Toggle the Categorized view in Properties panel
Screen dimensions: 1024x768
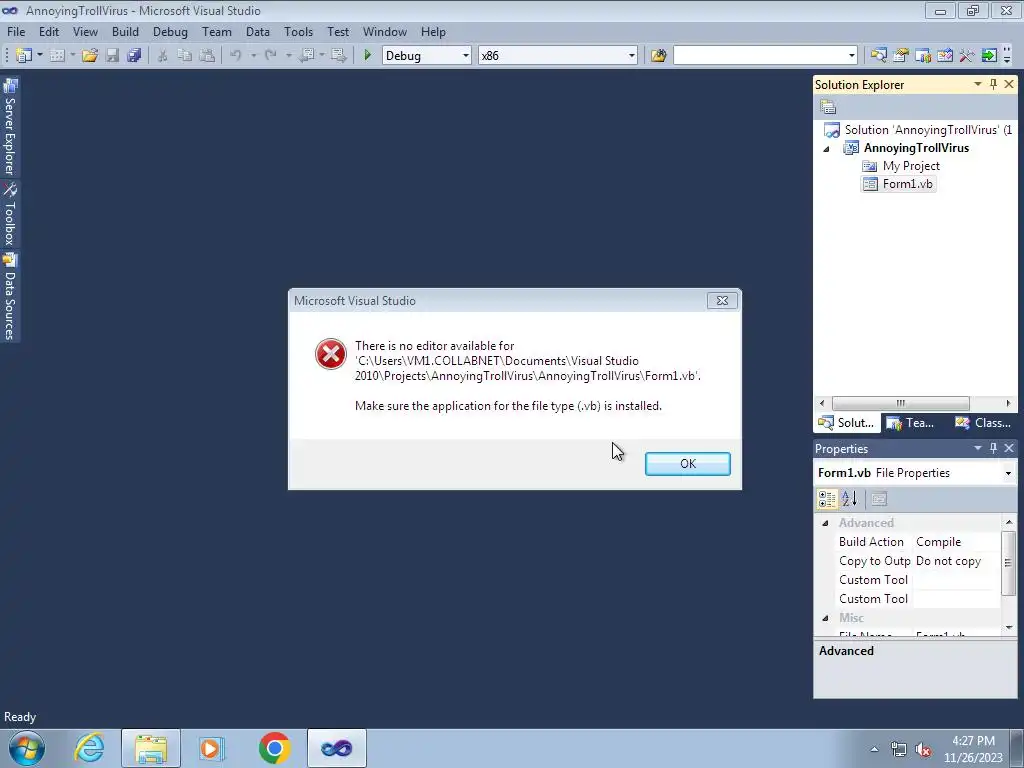[x=827, y=499]
